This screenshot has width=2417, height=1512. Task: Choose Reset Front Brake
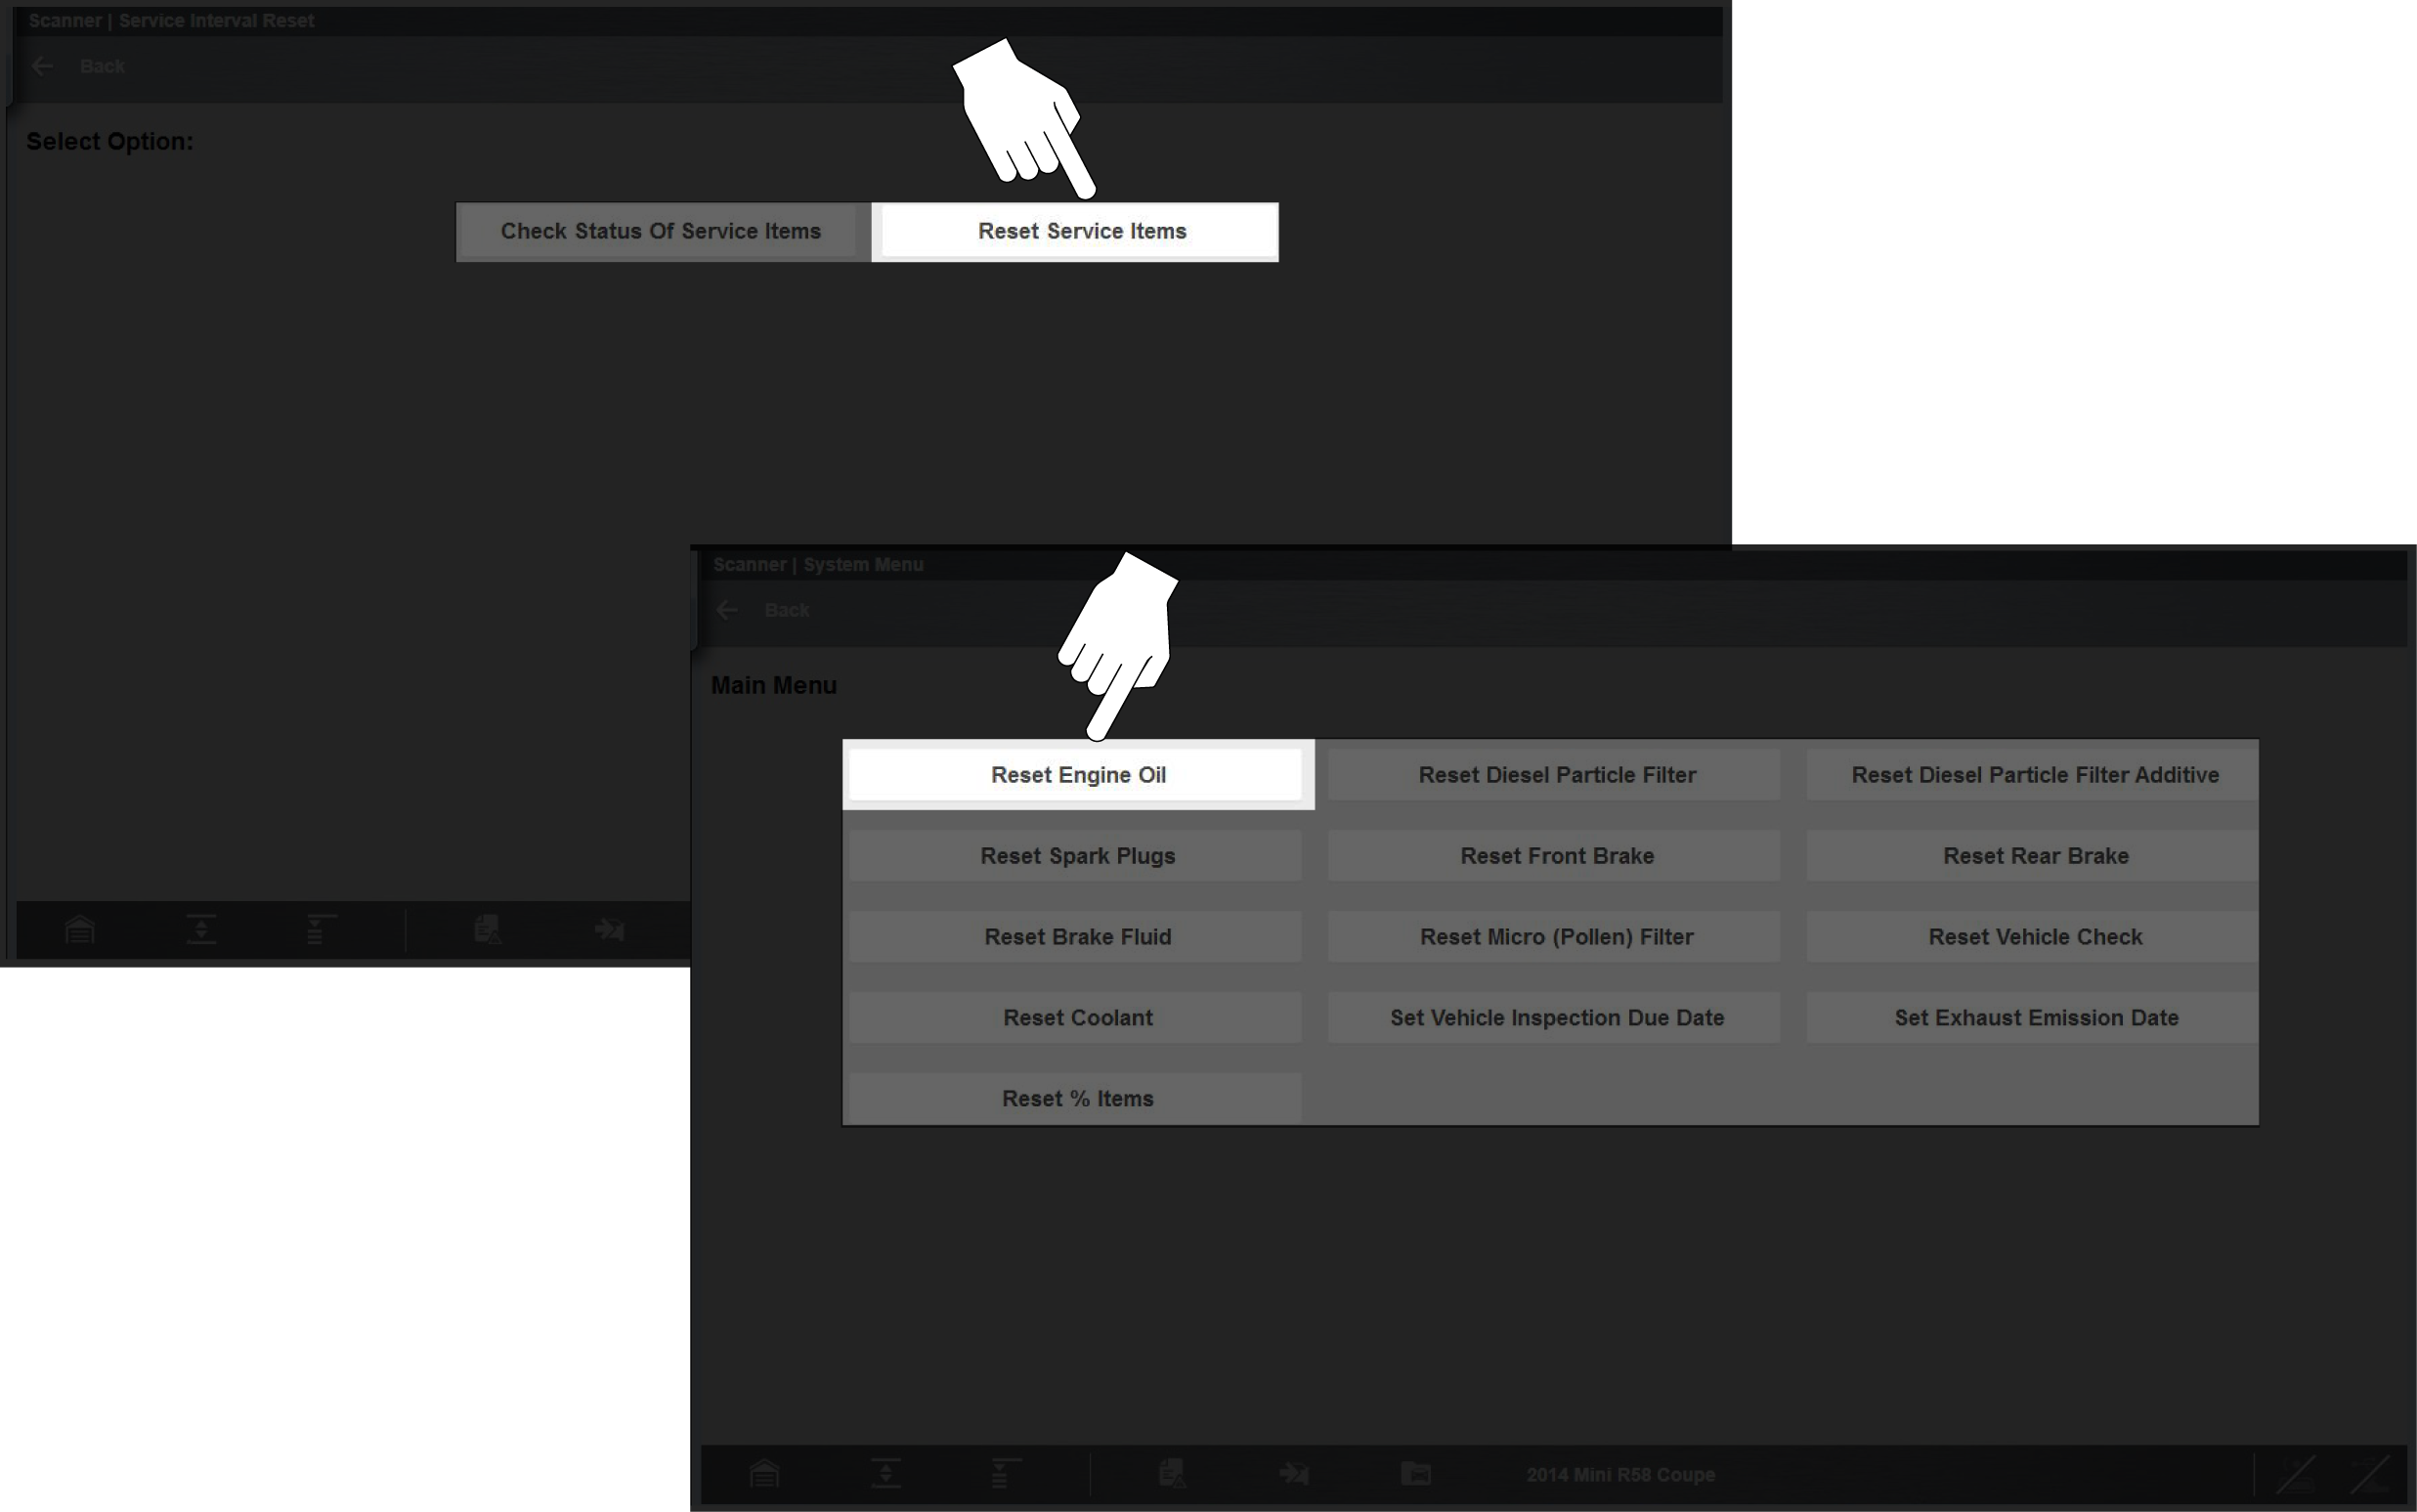click(x=1556, y=856)
